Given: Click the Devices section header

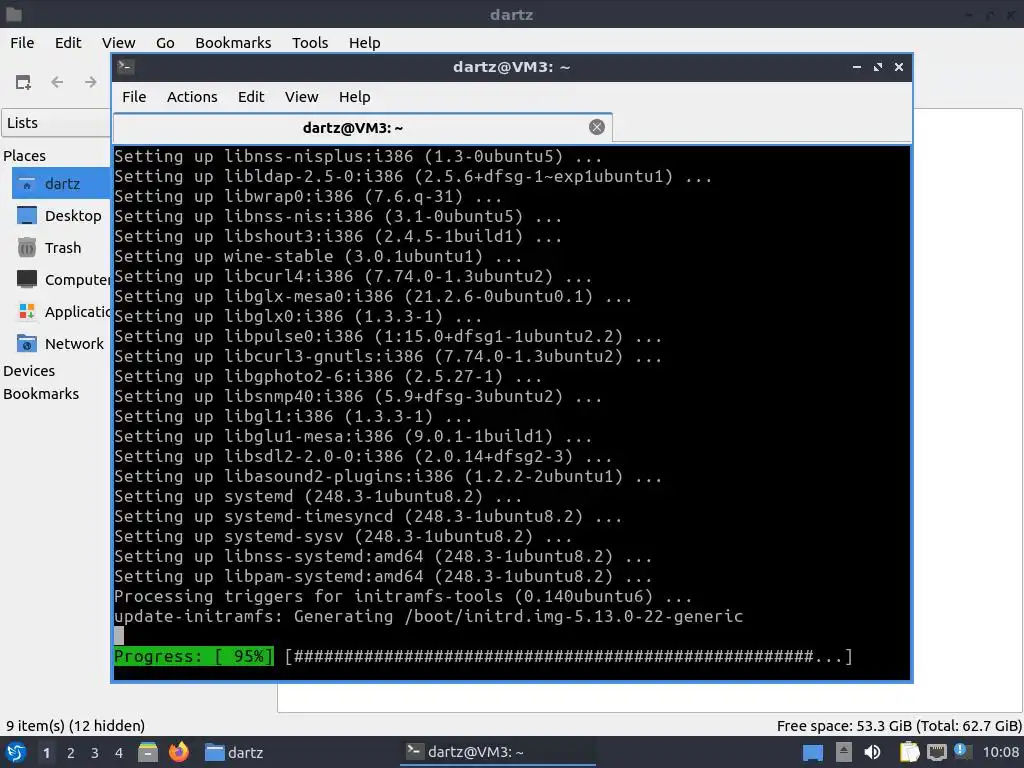Looking at the screenshot, I should coord(29,370).
